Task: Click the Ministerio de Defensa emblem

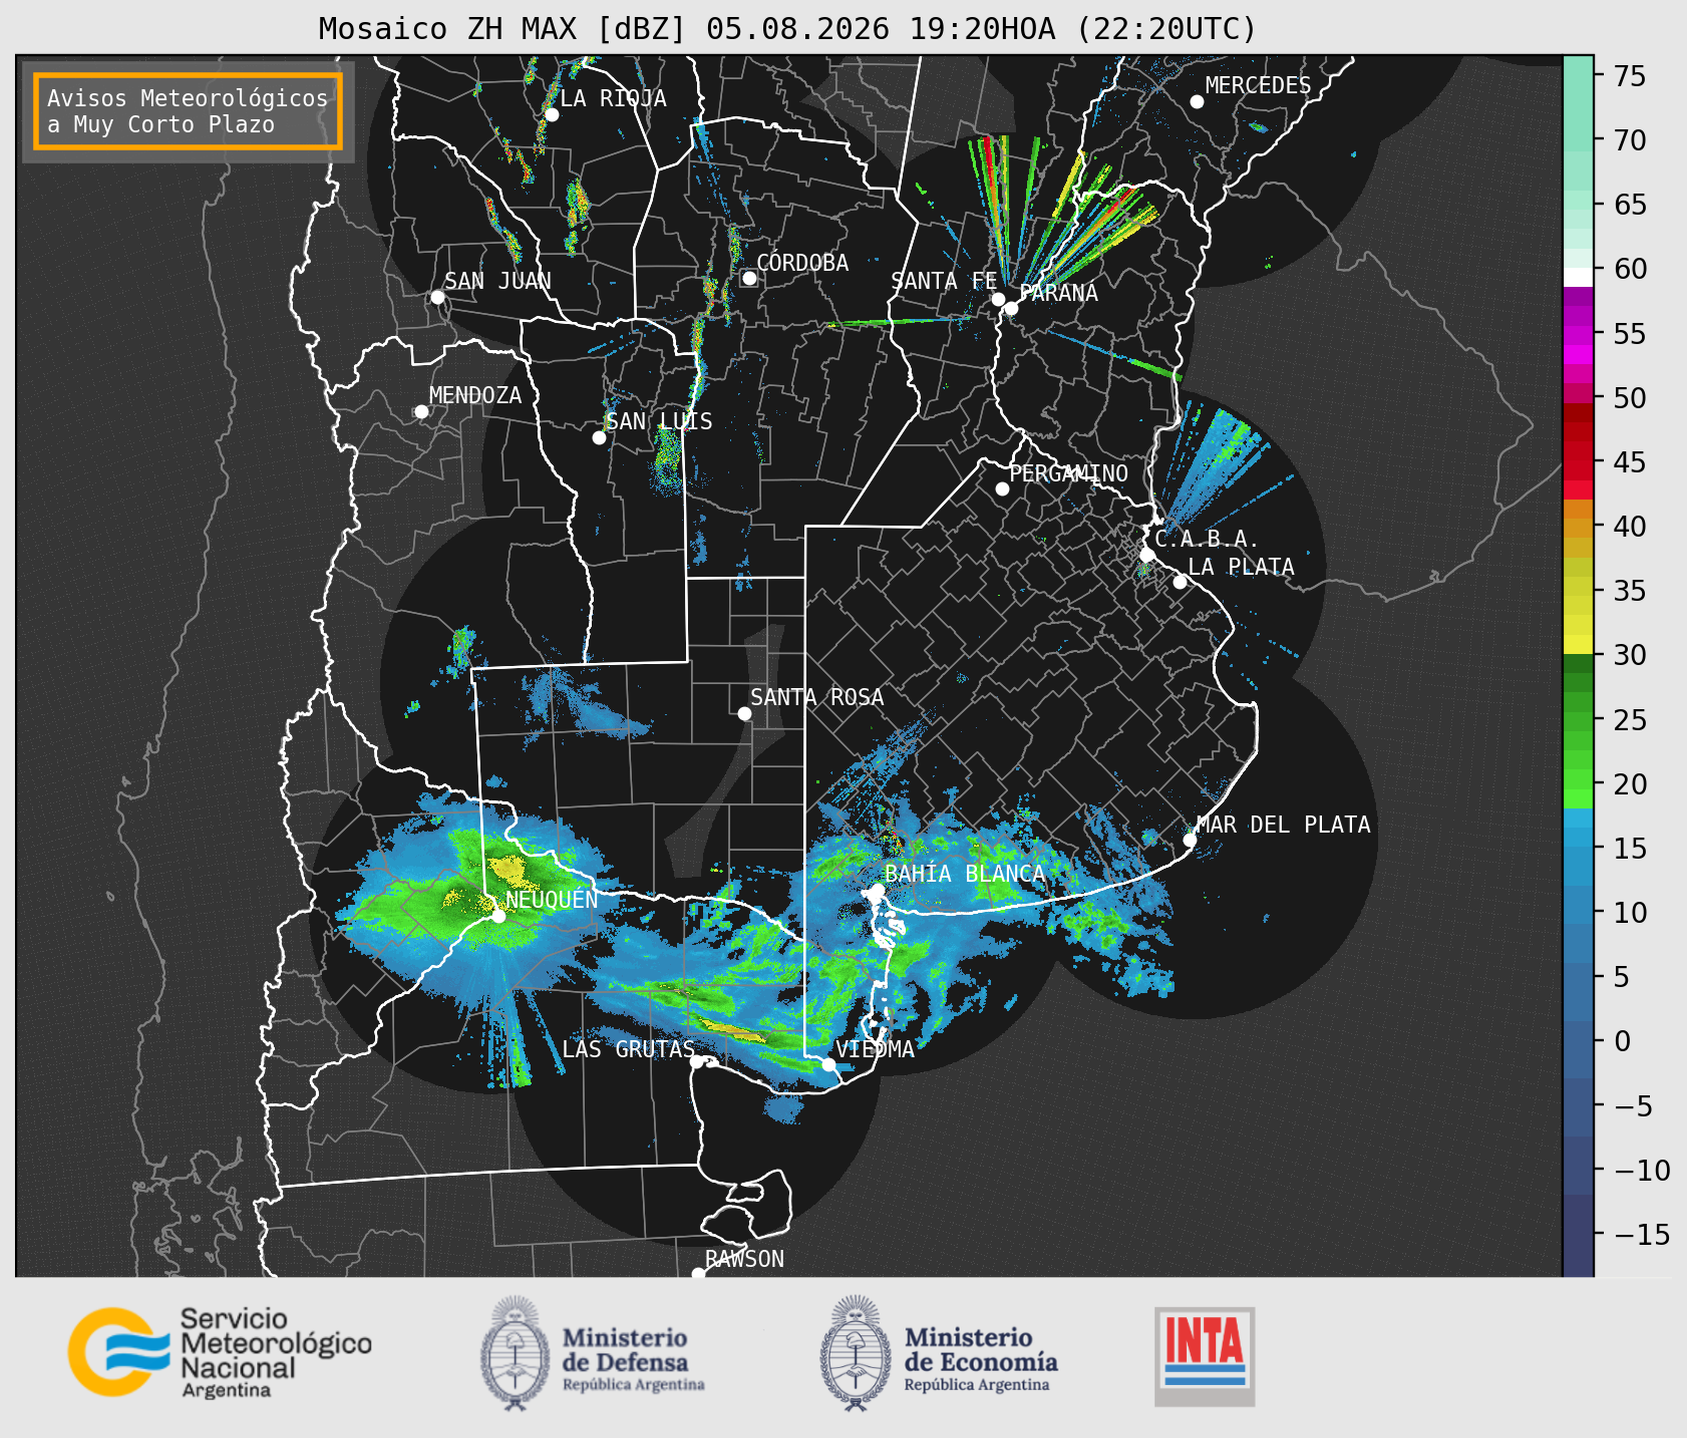Action: pos(514,1353)
